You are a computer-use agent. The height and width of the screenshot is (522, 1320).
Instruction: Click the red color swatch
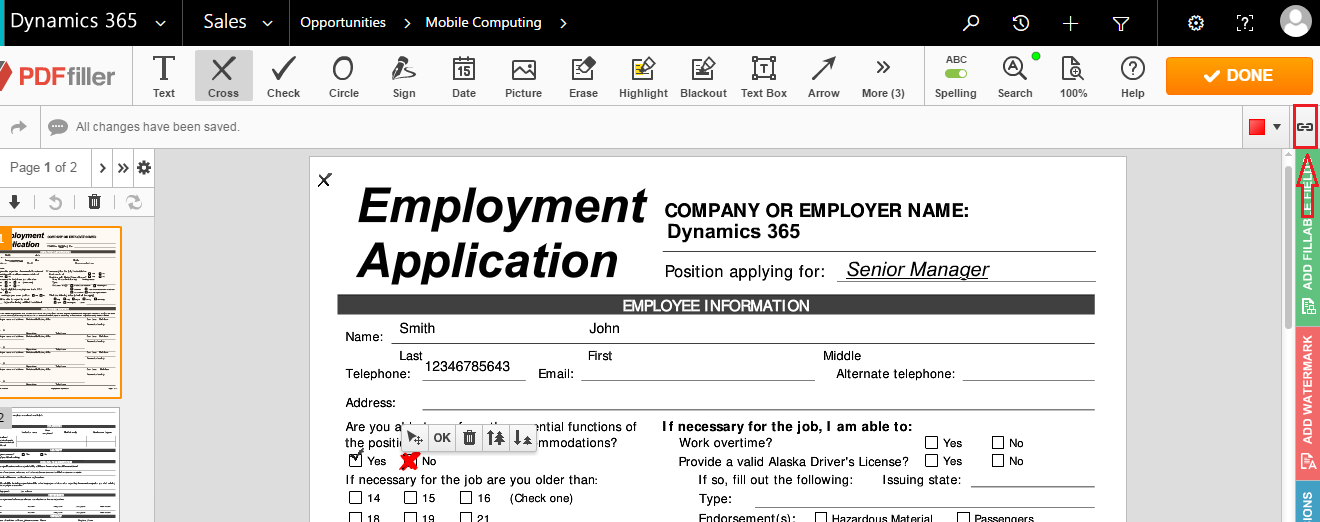[1257, 127]
